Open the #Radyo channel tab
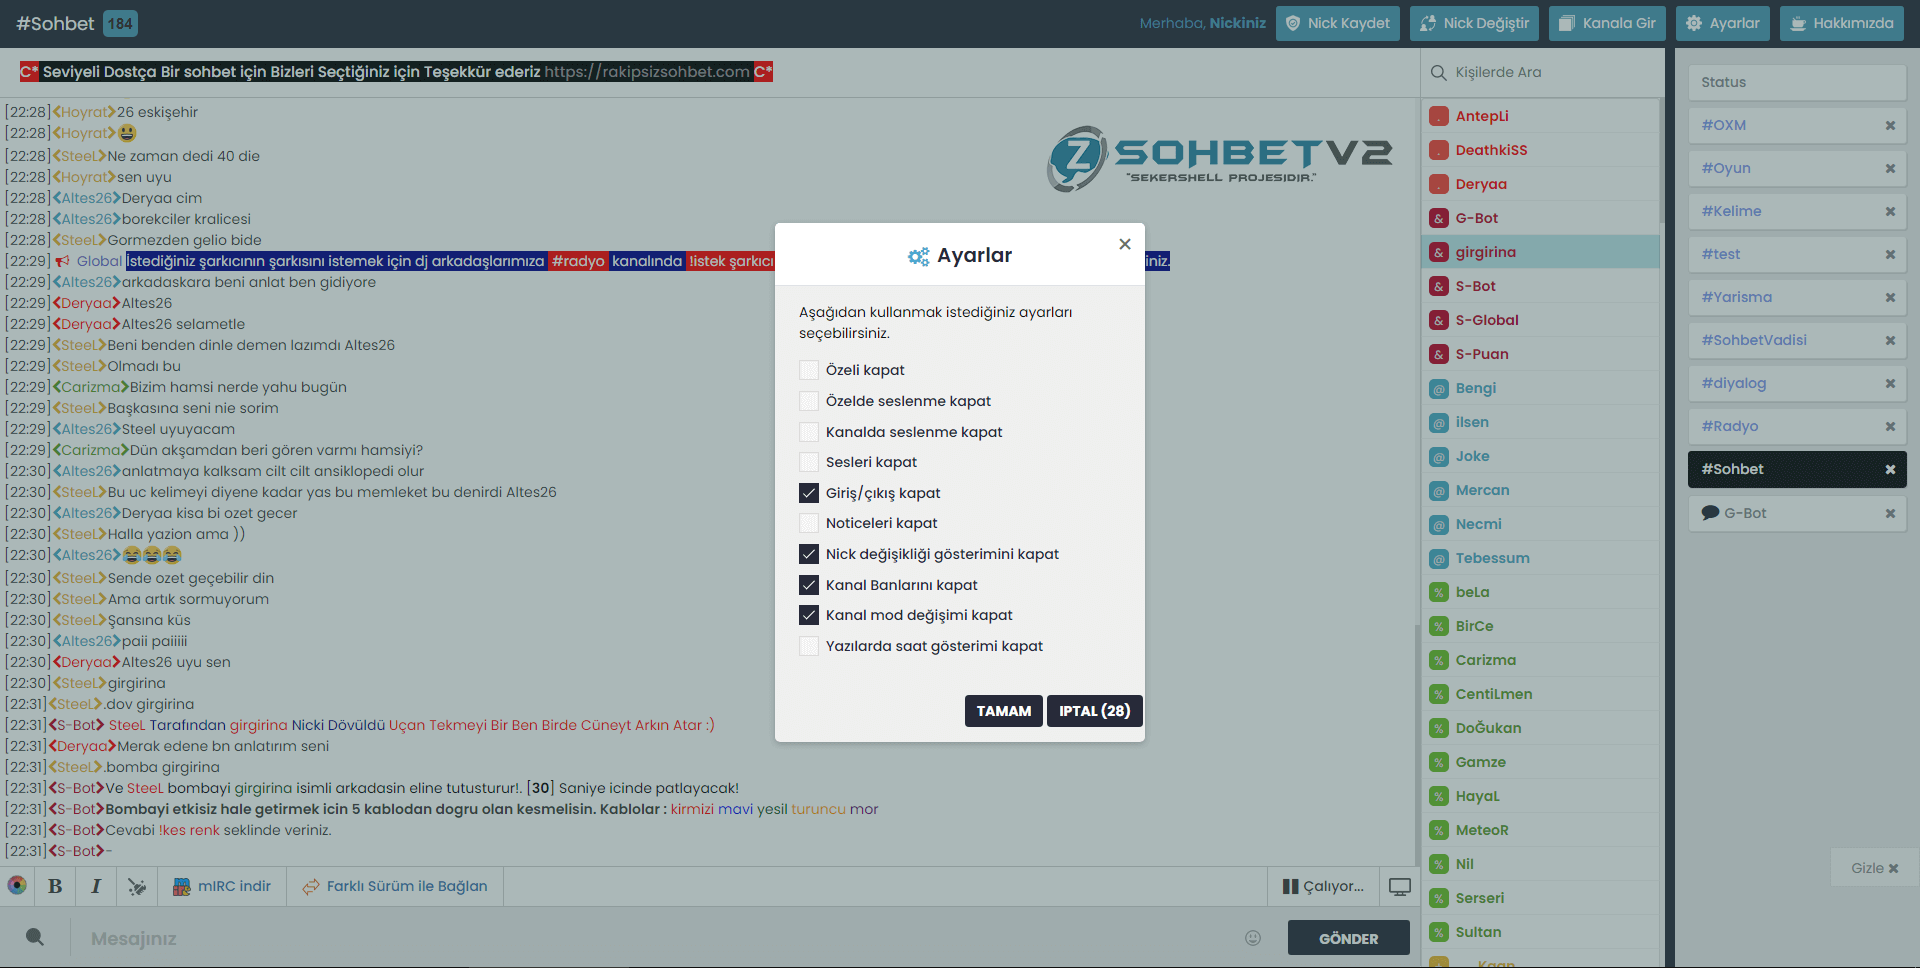This screenshot has width=1920, height=968. click(x=1797, y=426)
